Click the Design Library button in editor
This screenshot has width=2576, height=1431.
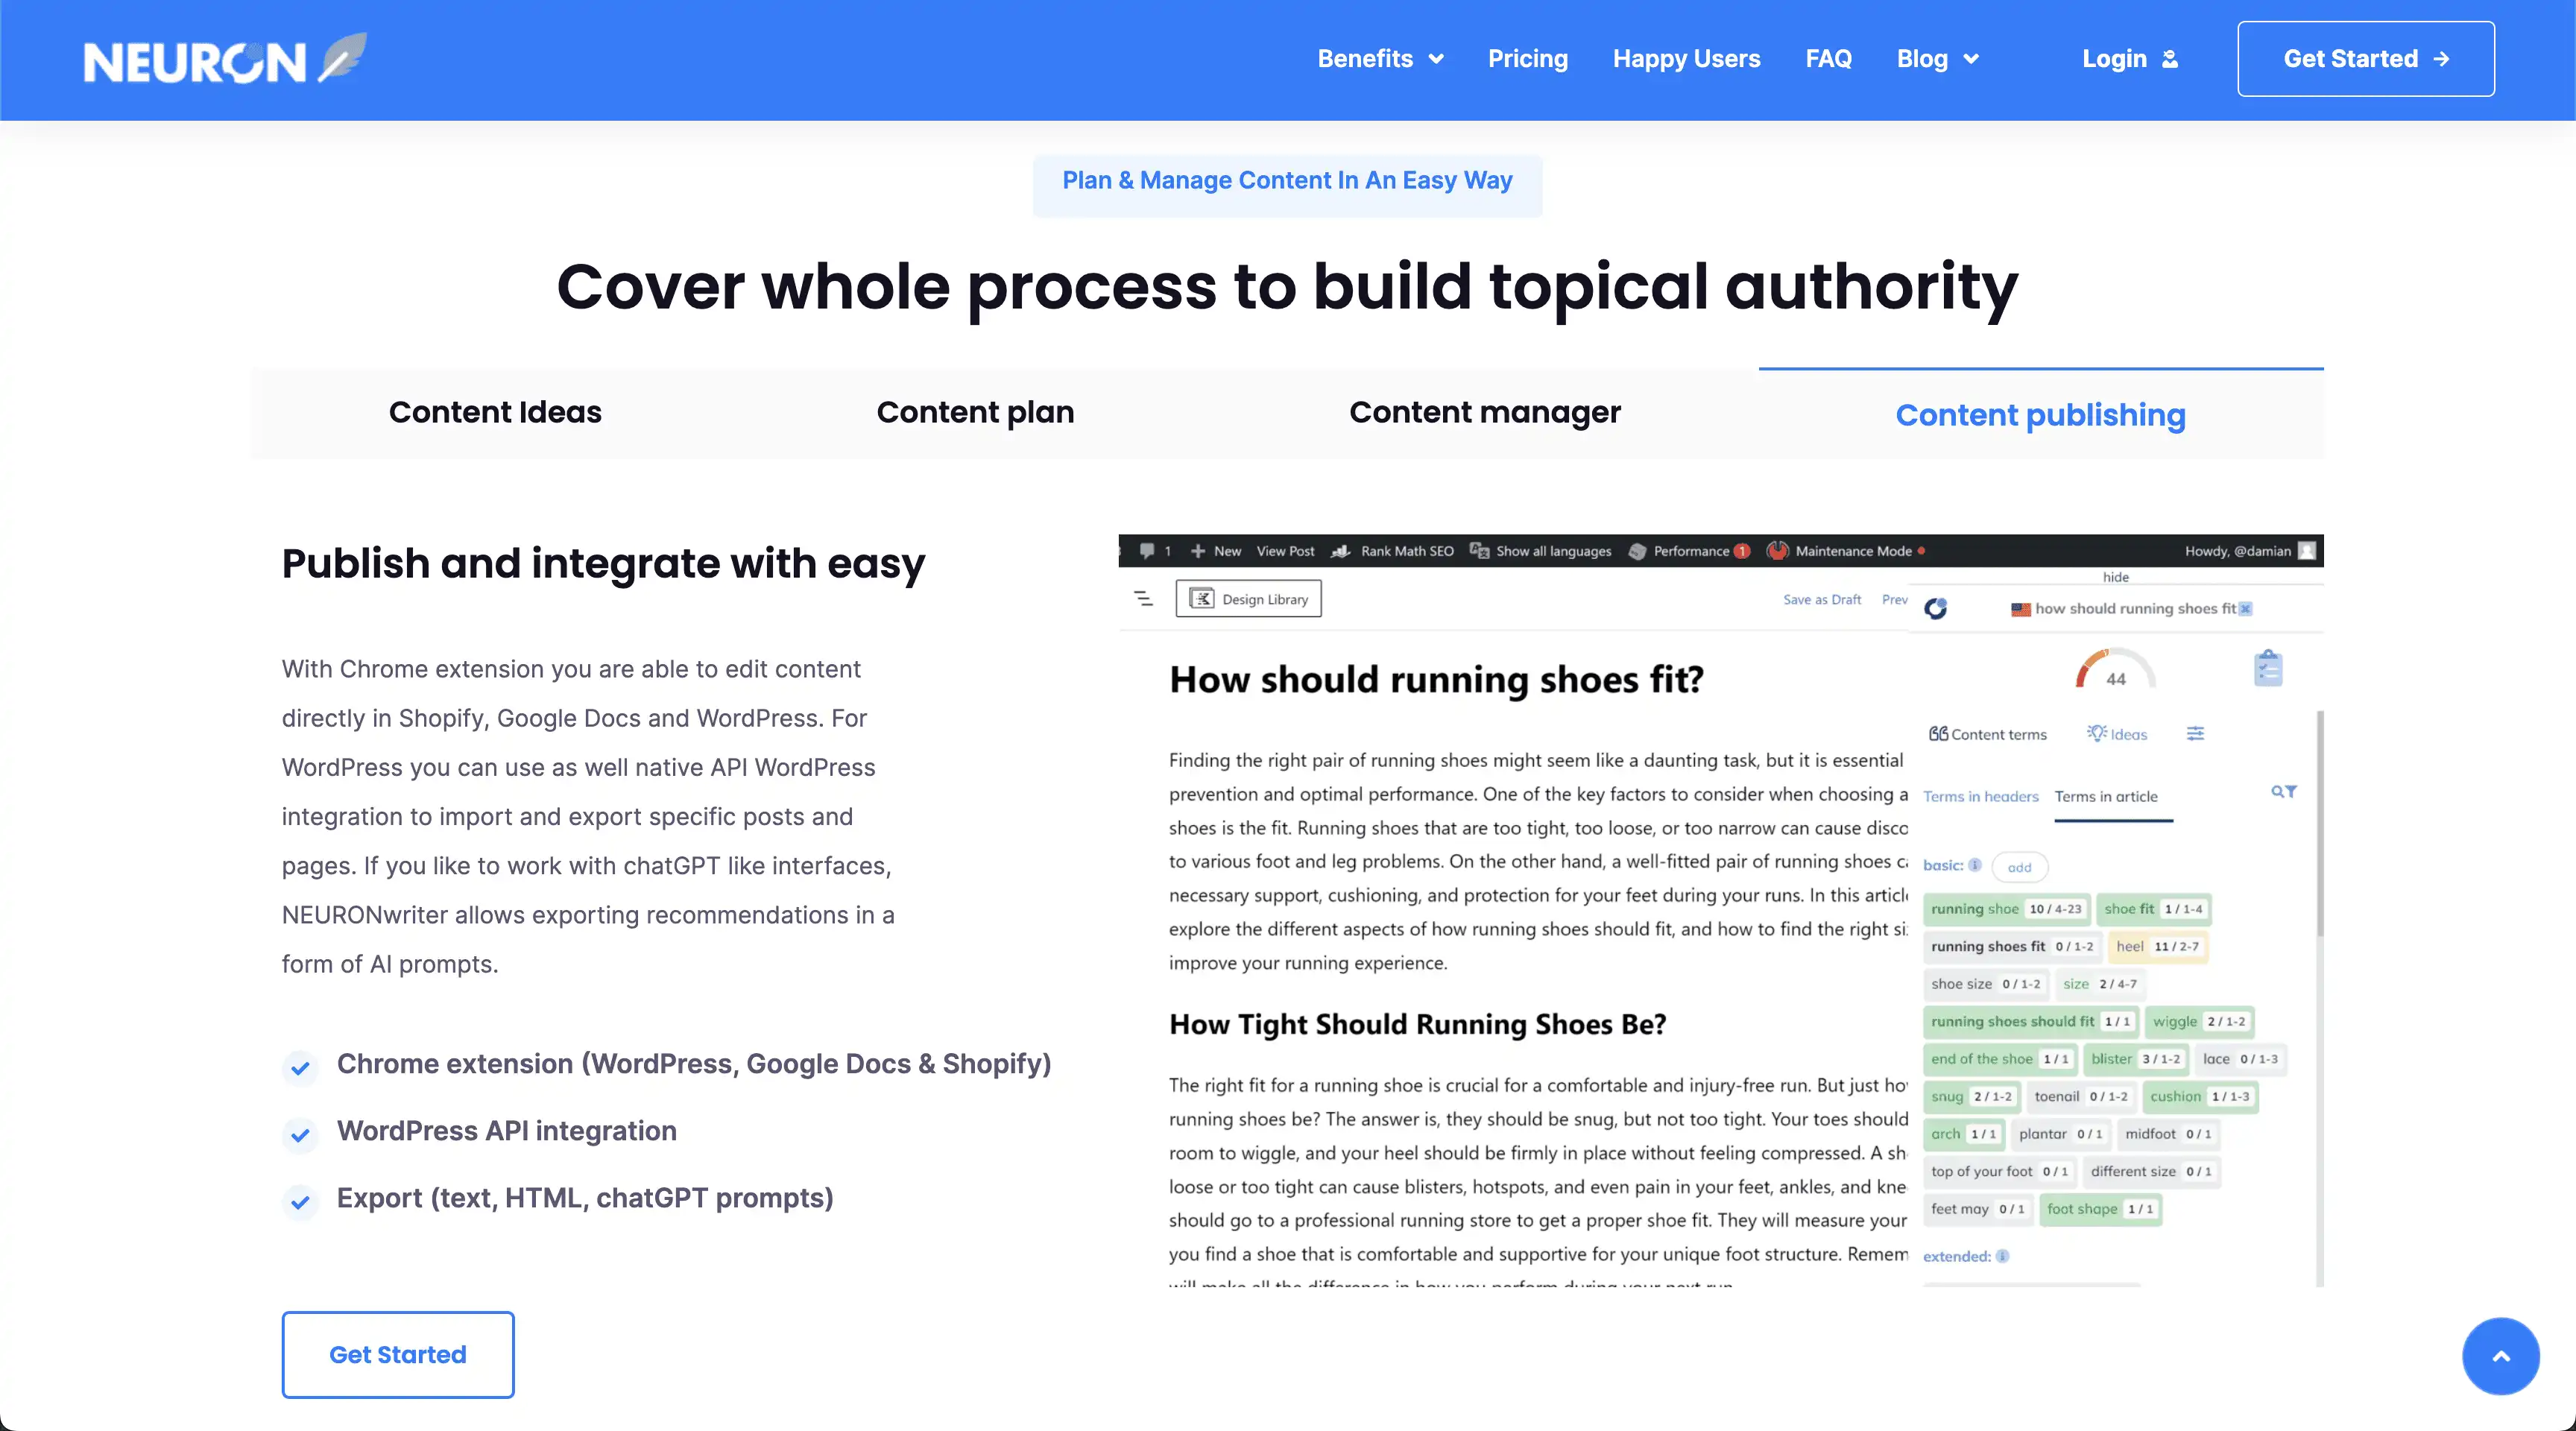[1248, 599]
